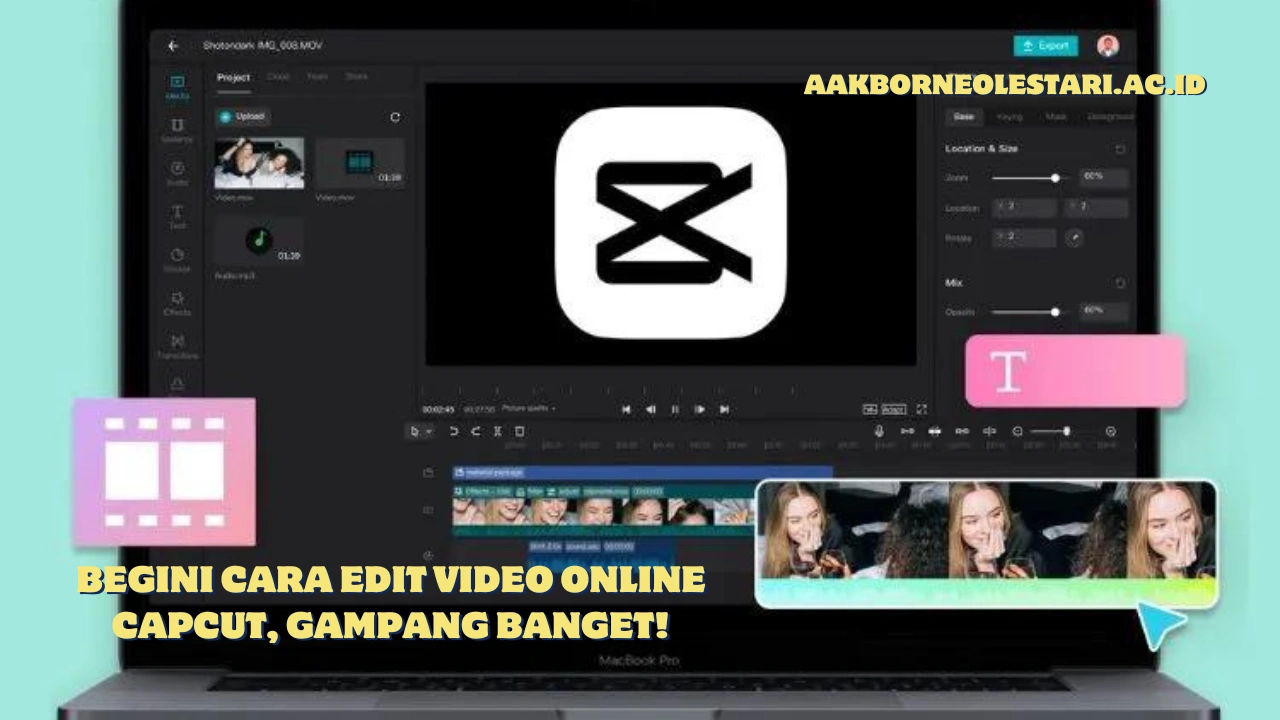The width and height of the screenshot is (1280, 720).
Task: Open the user profile avatar
Action: click(x=1108, y=46)
